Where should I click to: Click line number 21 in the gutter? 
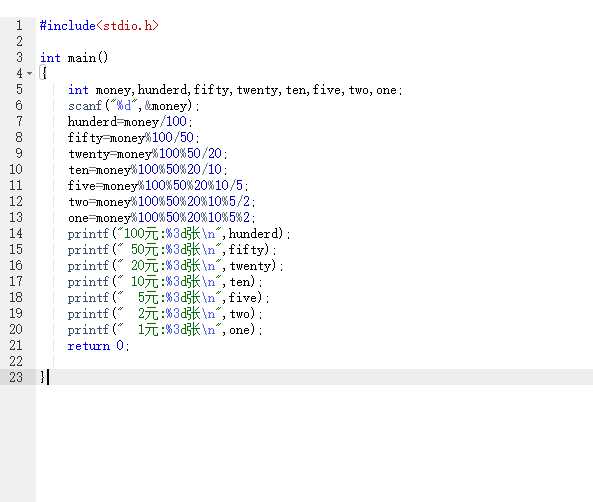pyautogui.click(x=16, y=345)
